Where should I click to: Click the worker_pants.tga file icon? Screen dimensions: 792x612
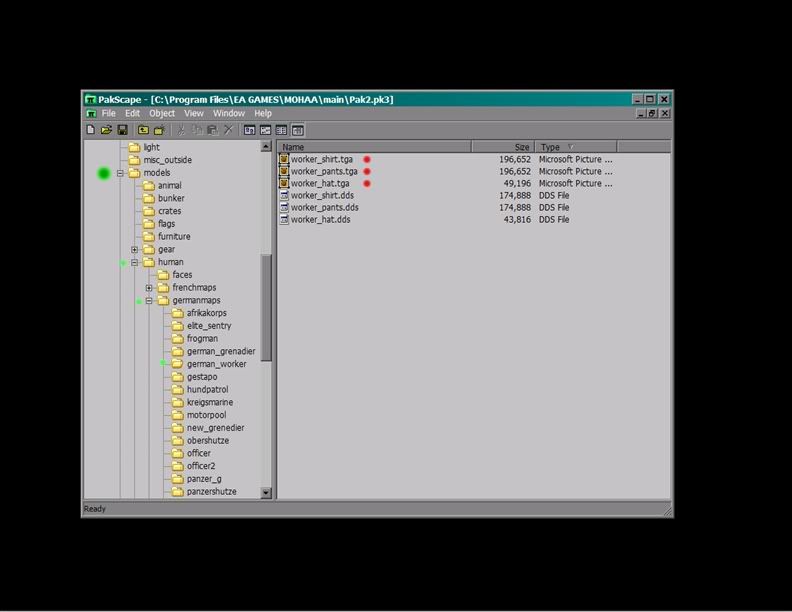pos(284,171)
